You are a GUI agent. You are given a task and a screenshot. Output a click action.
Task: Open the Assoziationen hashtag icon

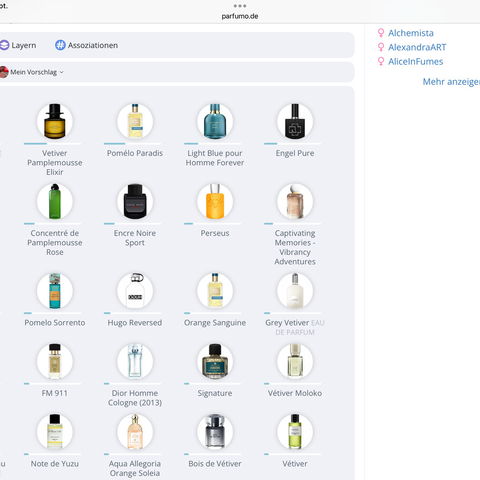[x=60, y=45]
